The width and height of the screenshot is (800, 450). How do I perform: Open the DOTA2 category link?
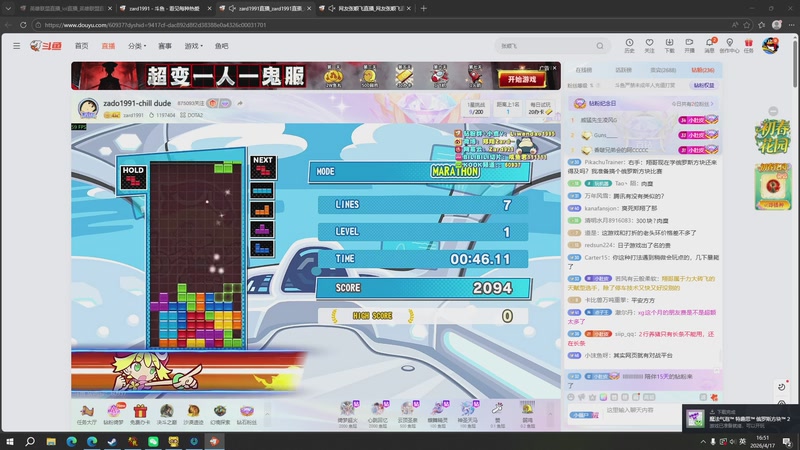(191, 115)
